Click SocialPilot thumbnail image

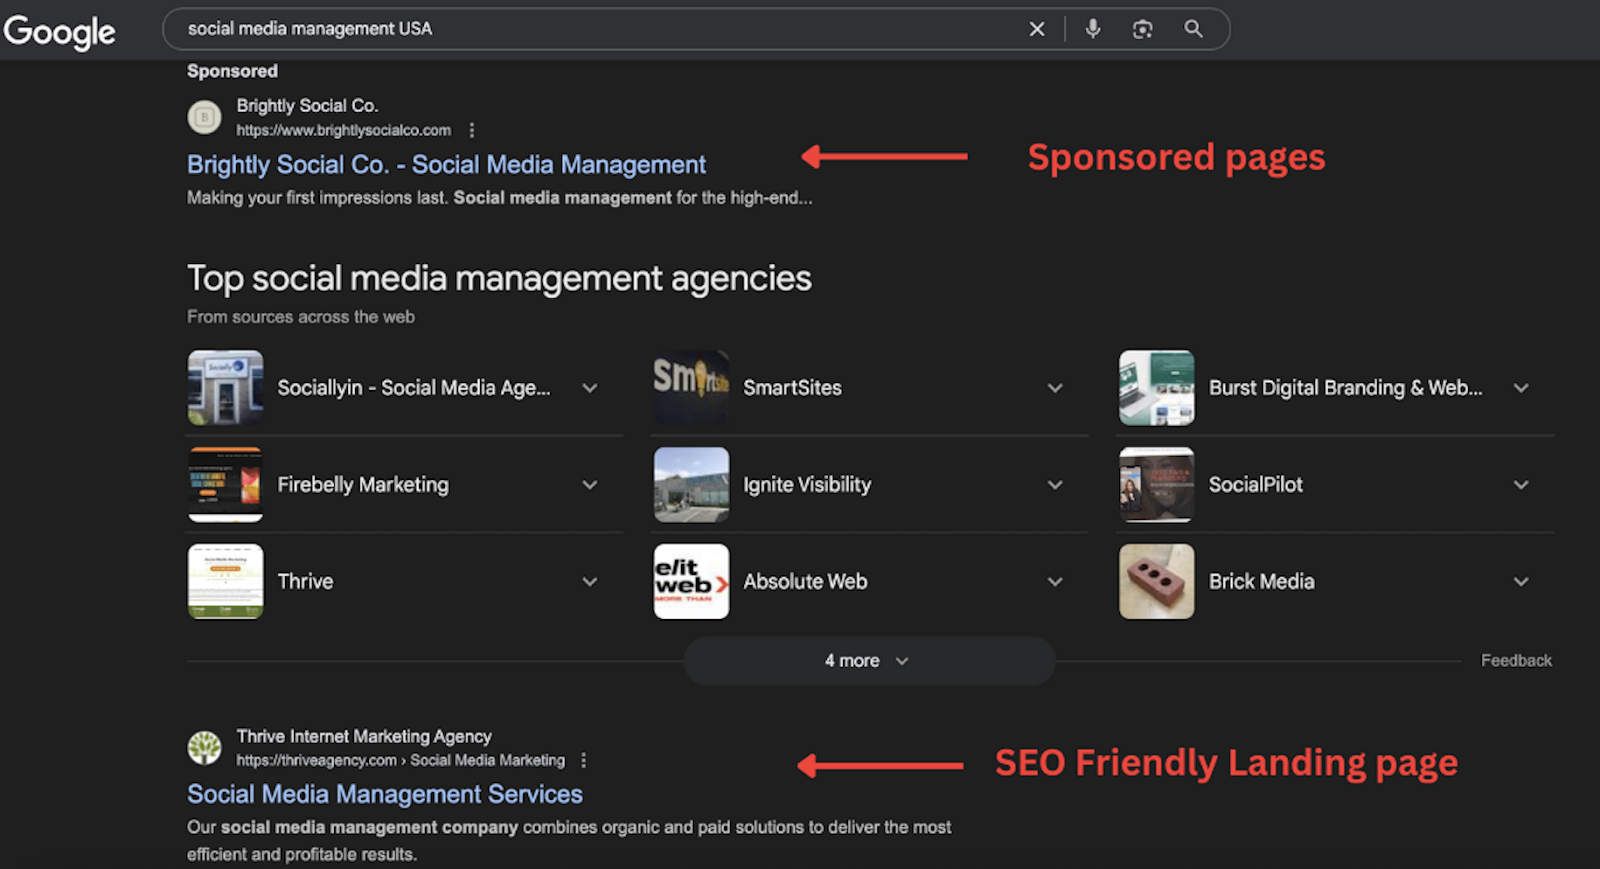1156,484
